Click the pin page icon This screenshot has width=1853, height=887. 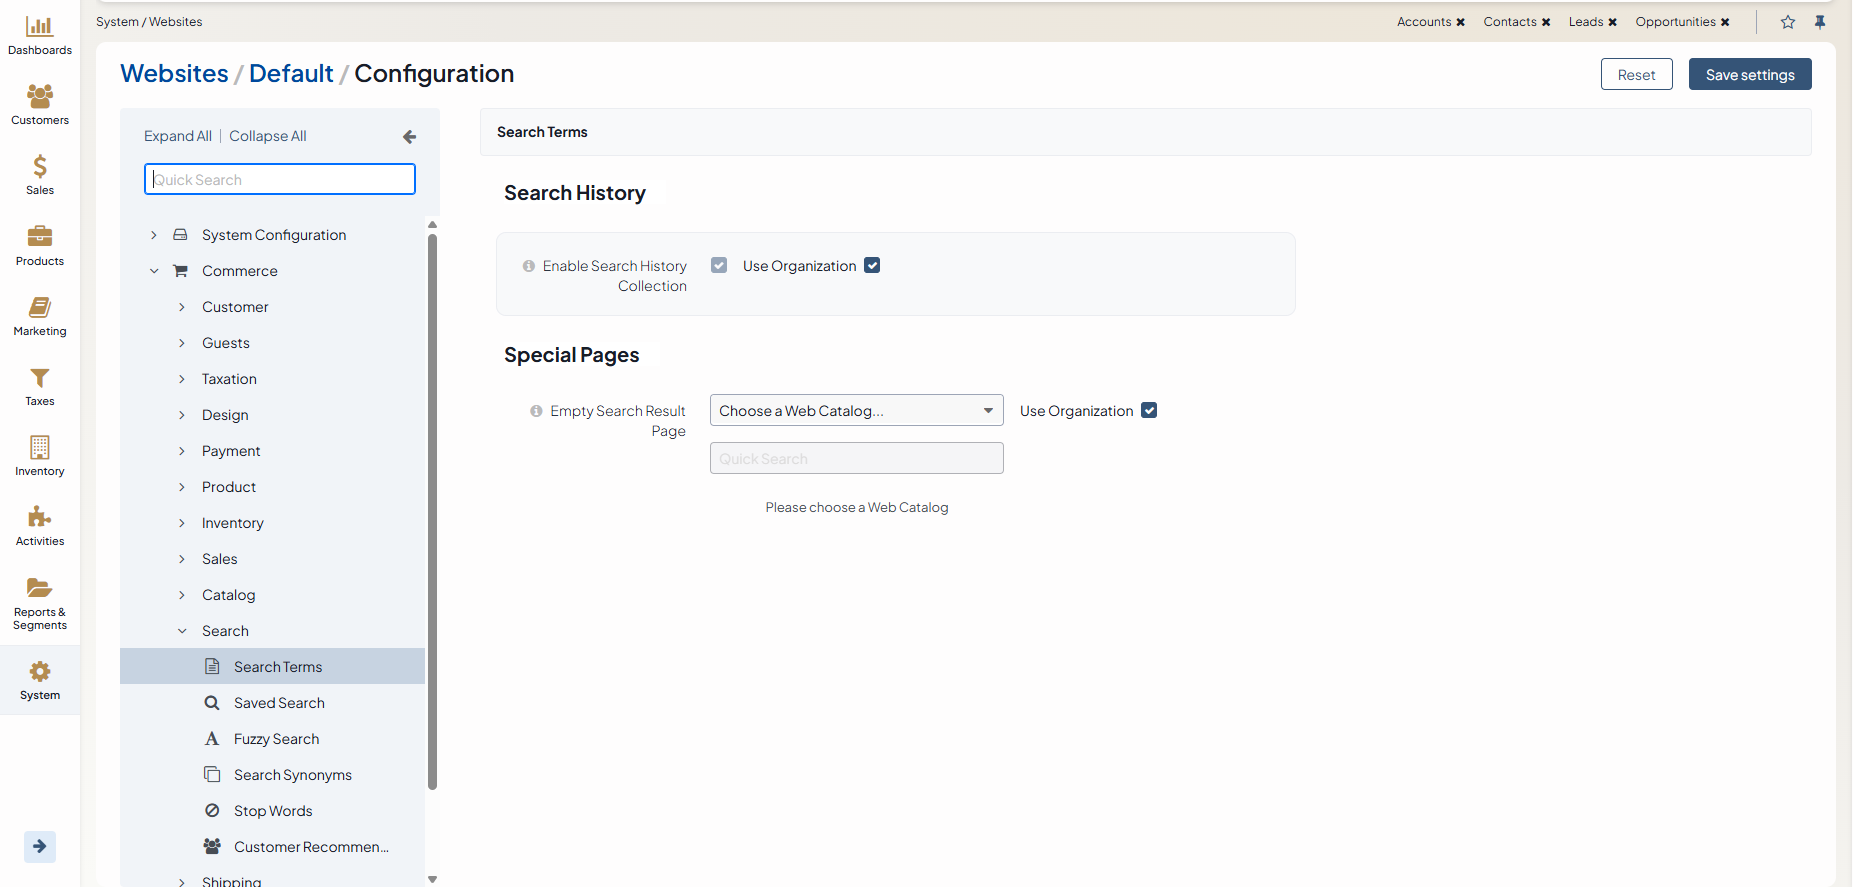pos(1820,22)
